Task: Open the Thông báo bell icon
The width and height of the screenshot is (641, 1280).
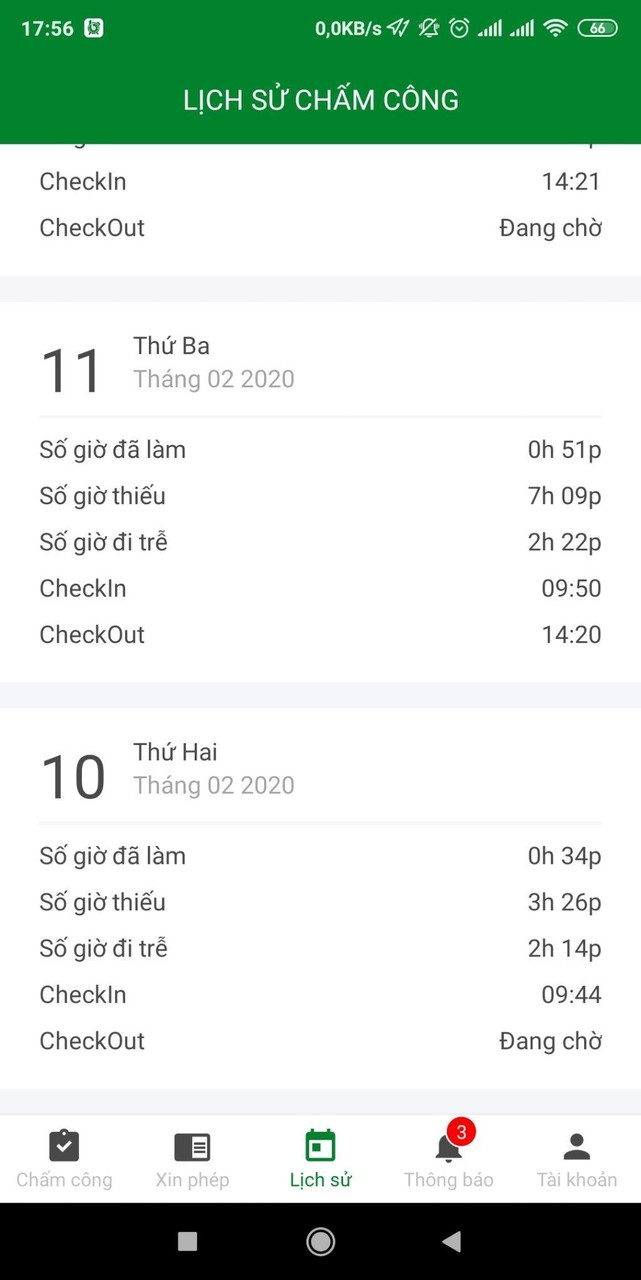Action: pos(447,1147)
